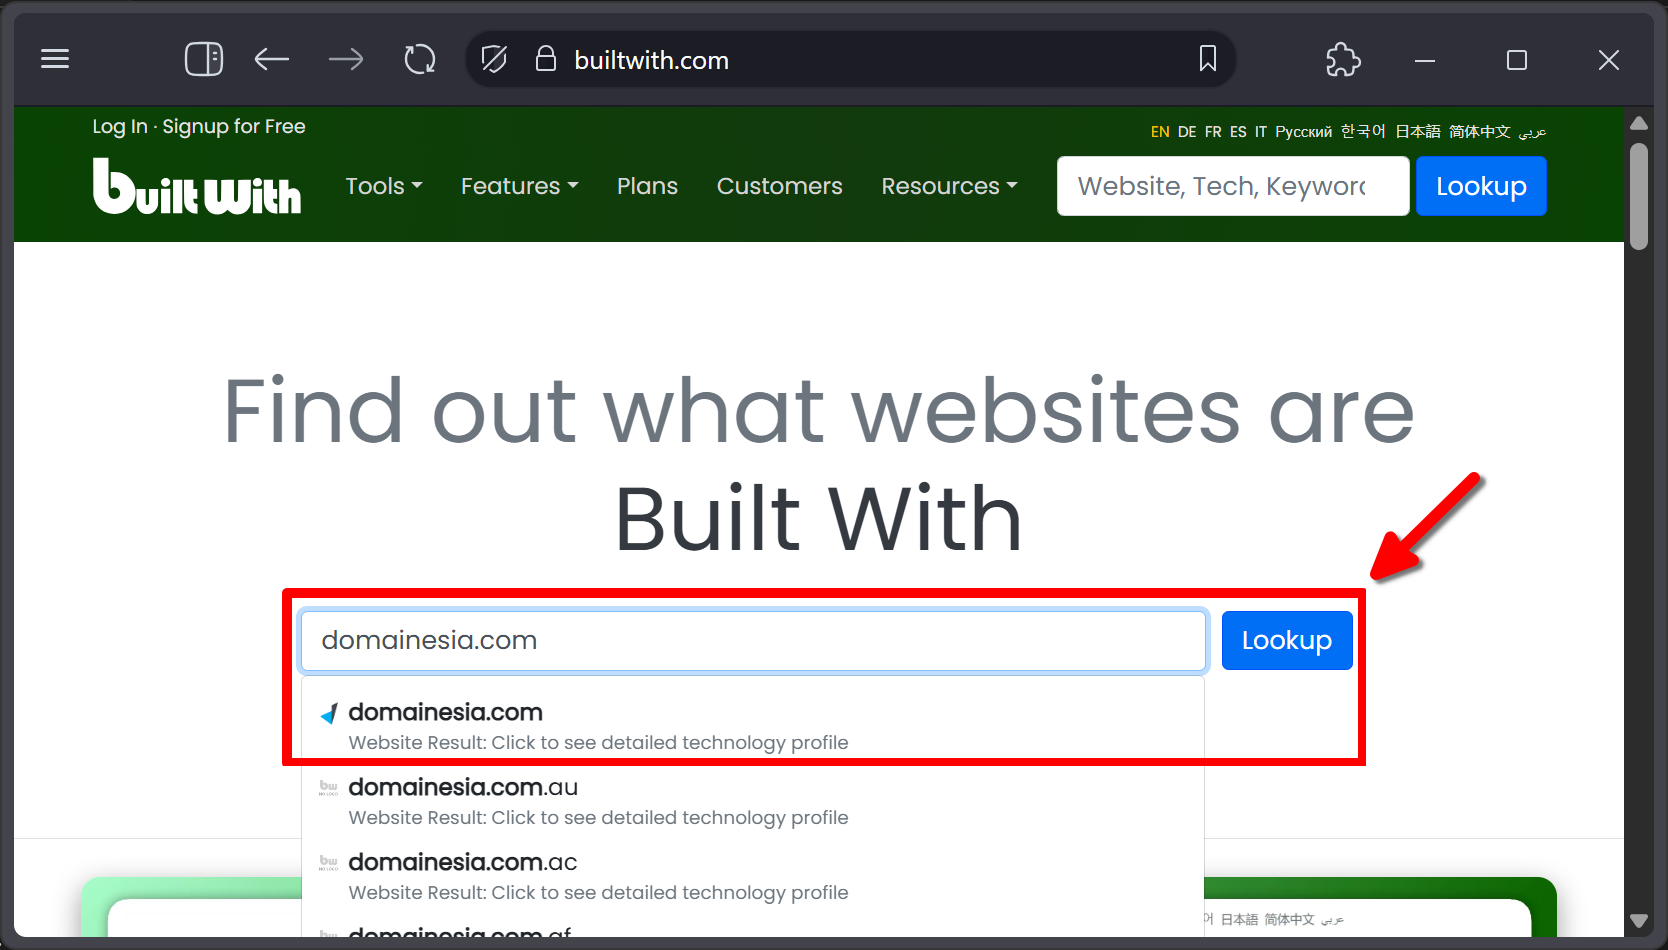Maximize the browser window
This screenshot has height=950, width=1668.
pyautogui.click(x=1517, y=60)
